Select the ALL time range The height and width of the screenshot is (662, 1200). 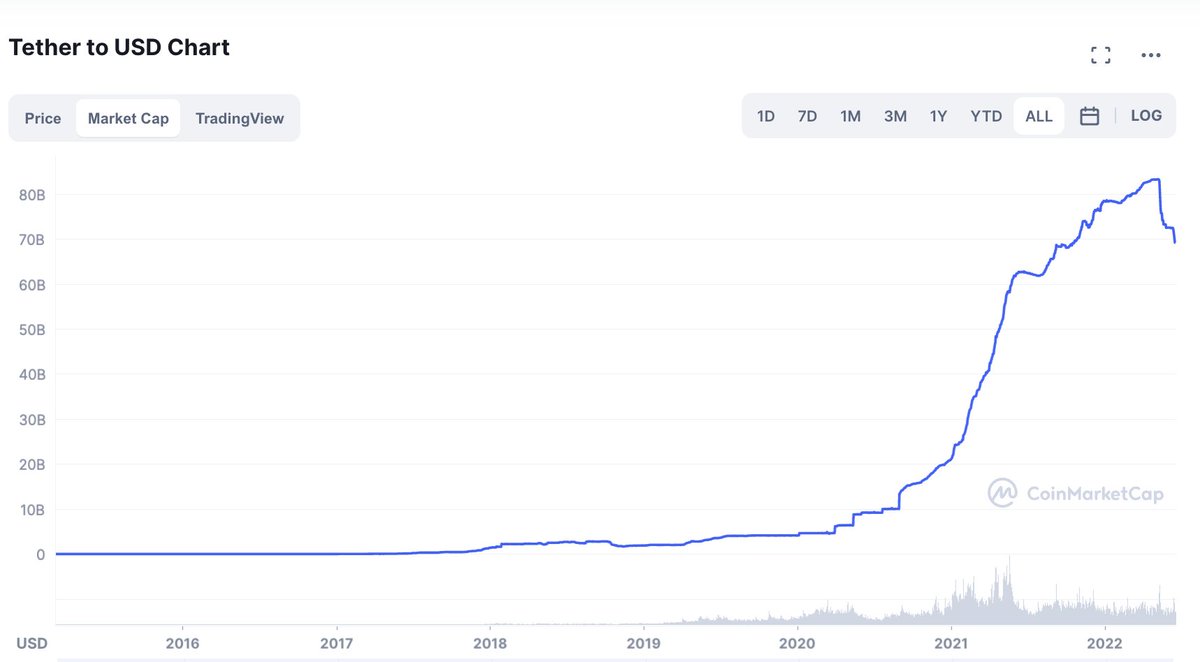[x=1039, y=116]
